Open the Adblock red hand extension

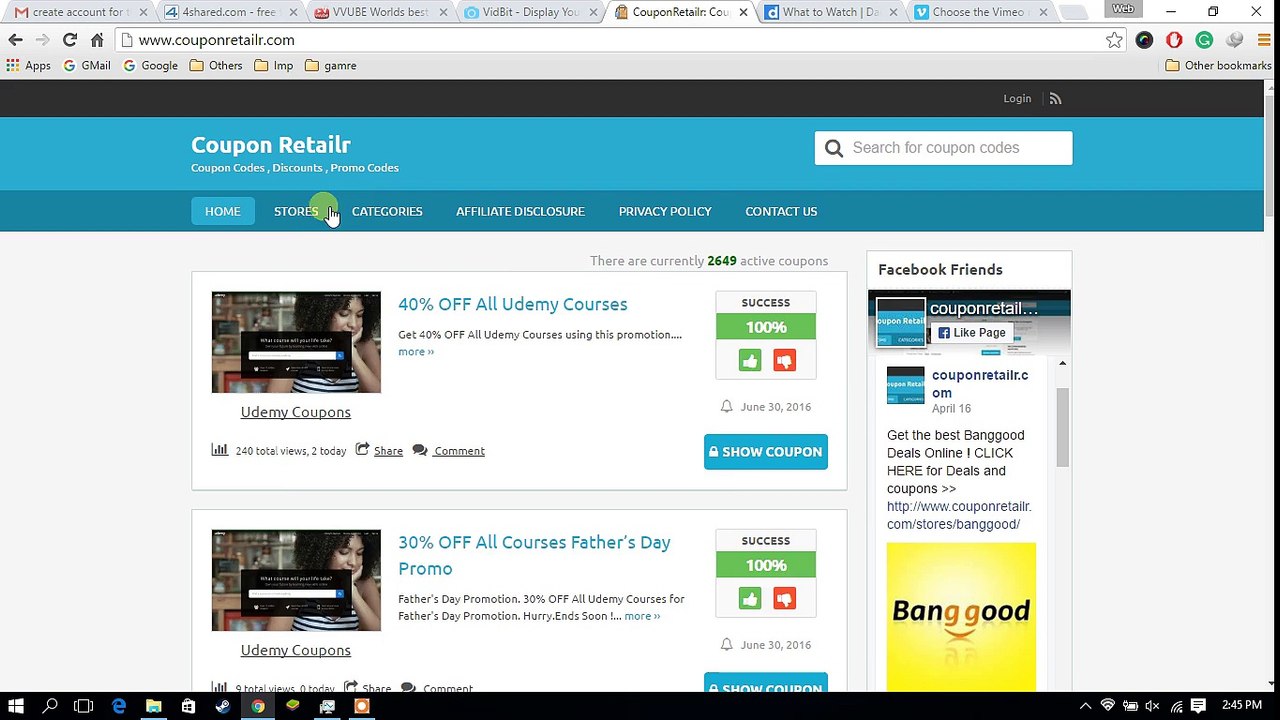[x=1174, y=40]
